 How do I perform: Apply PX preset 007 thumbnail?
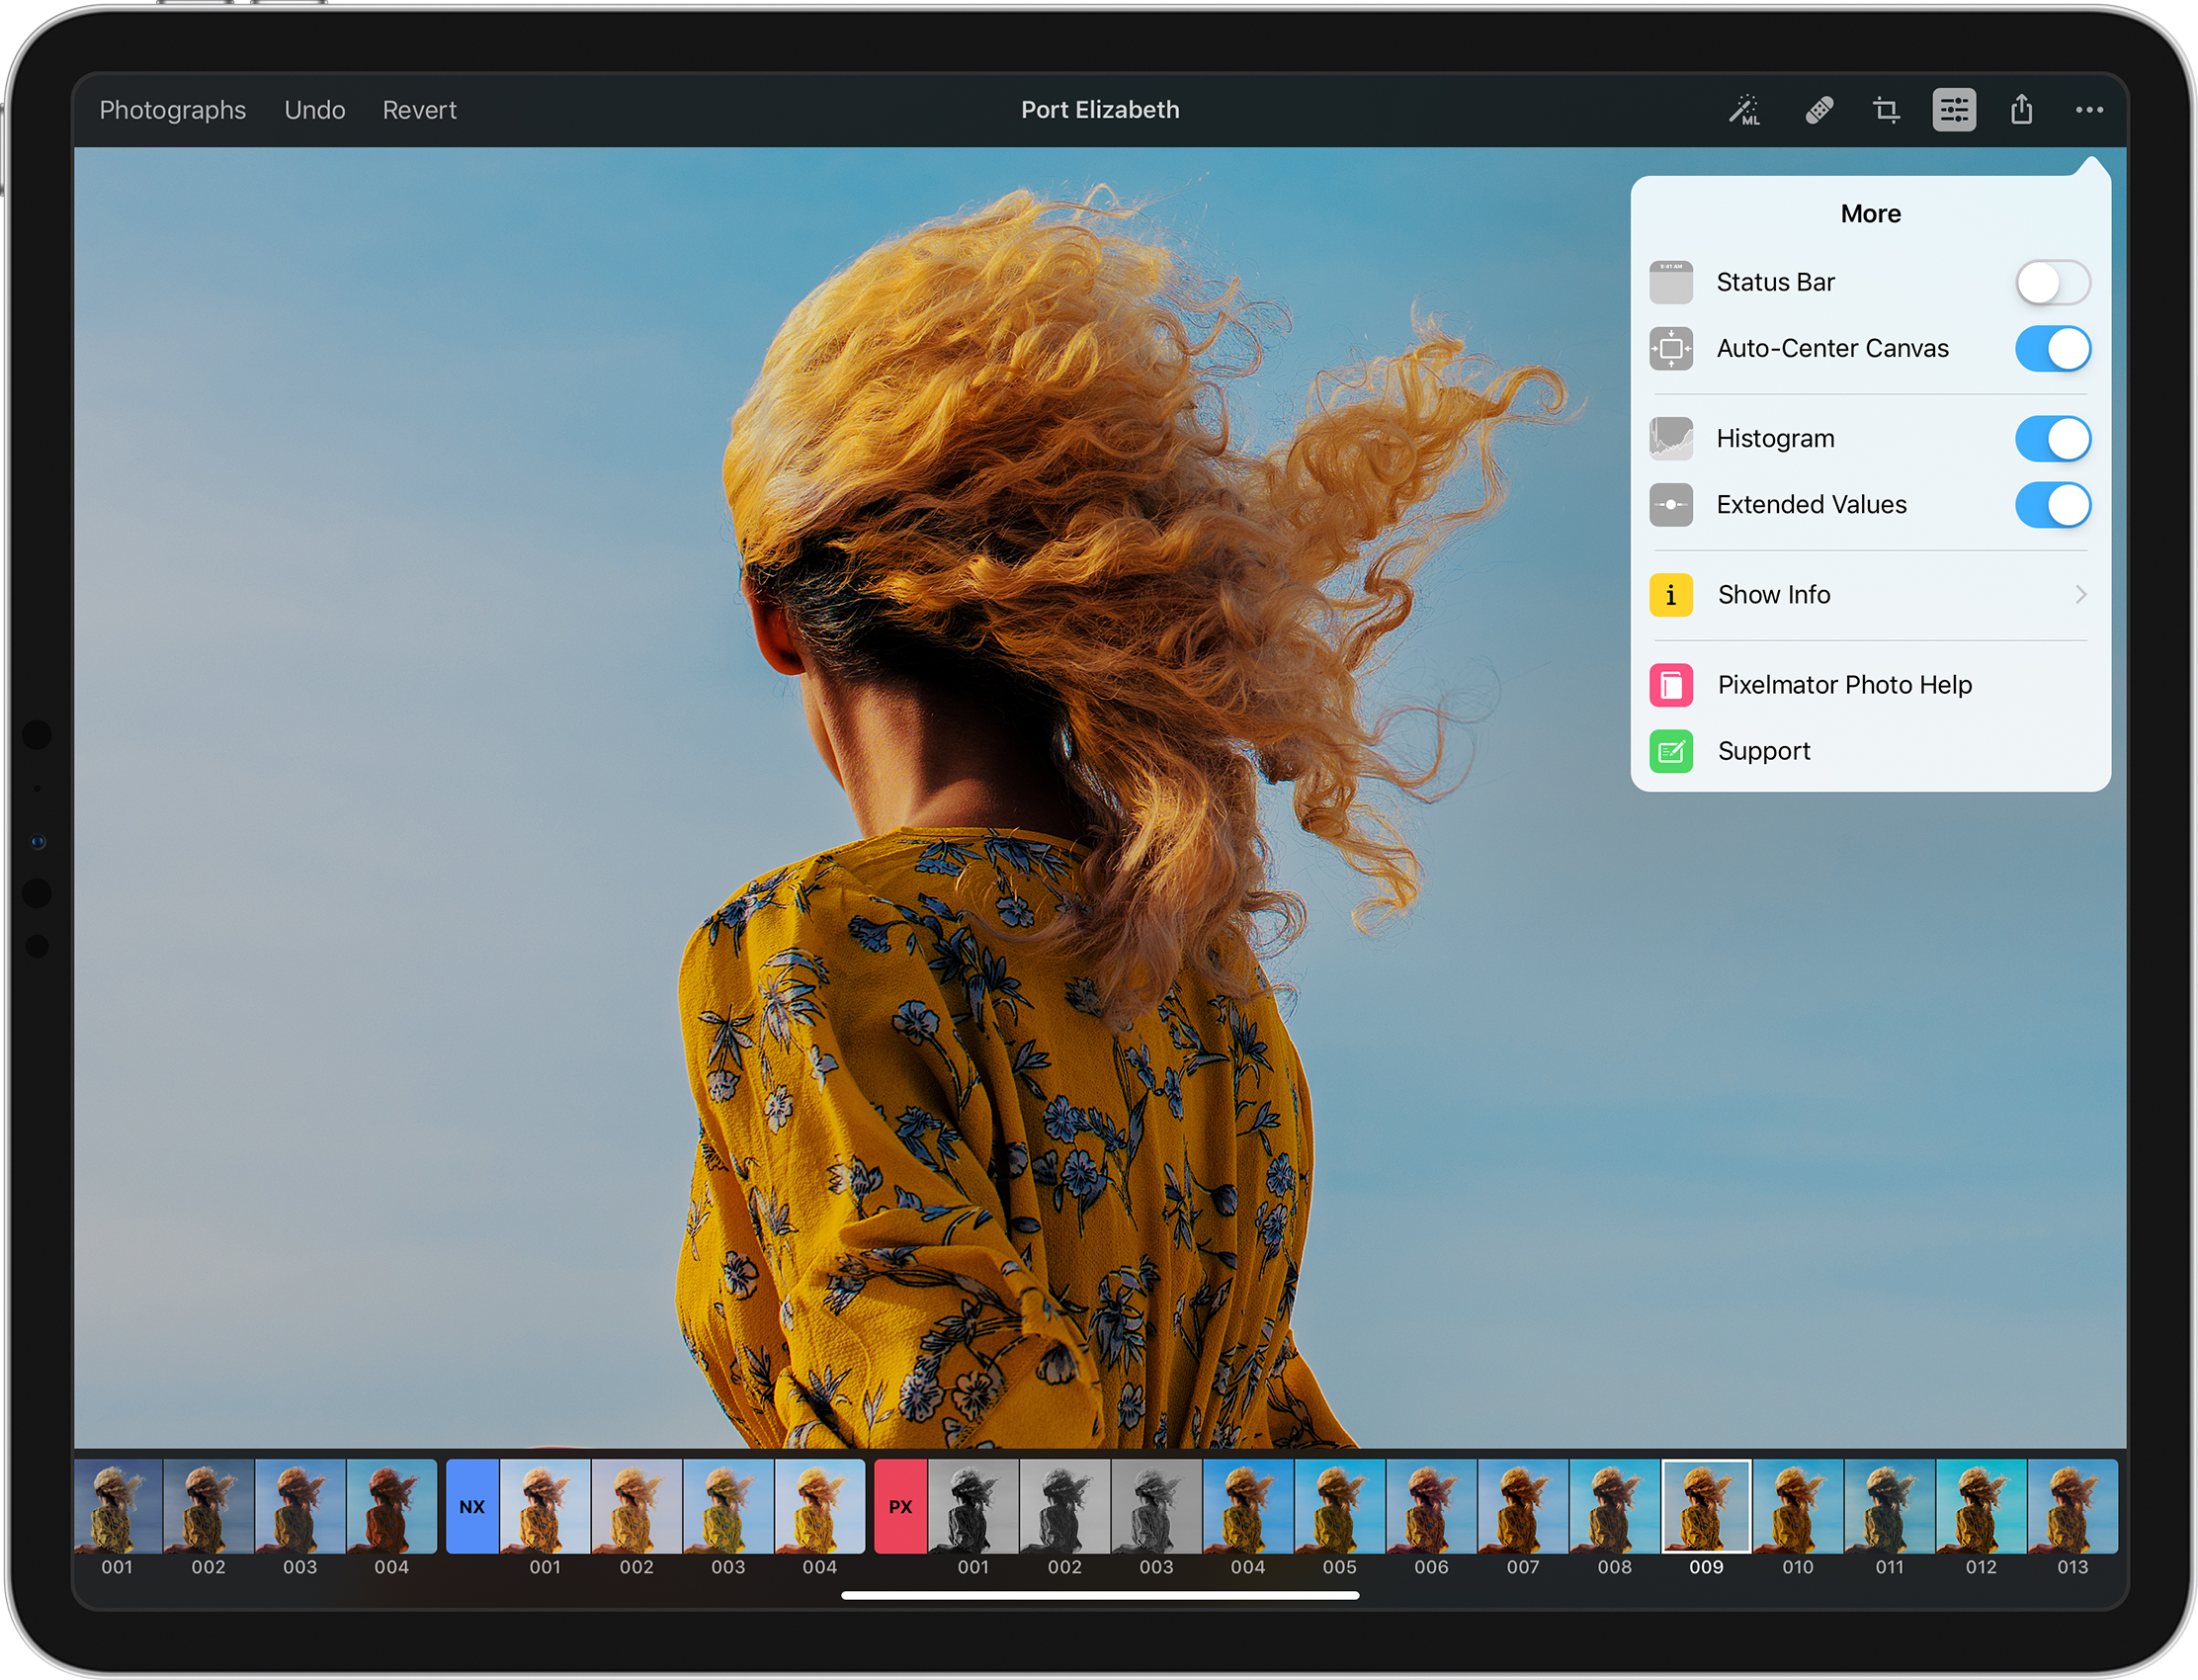pos(1523,1506)
